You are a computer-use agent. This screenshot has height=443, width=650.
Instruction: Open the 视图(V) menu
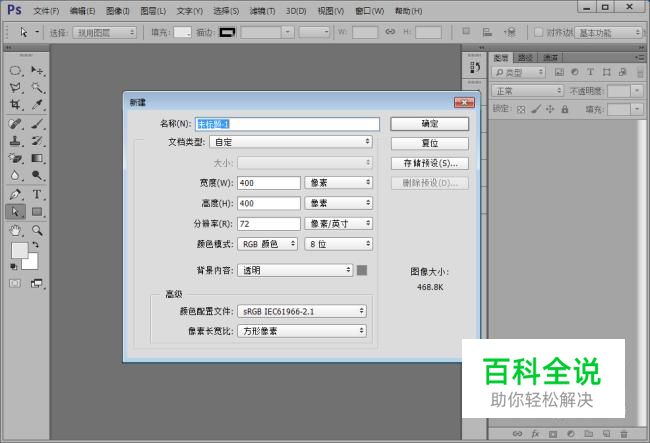[x=331, y=11]
